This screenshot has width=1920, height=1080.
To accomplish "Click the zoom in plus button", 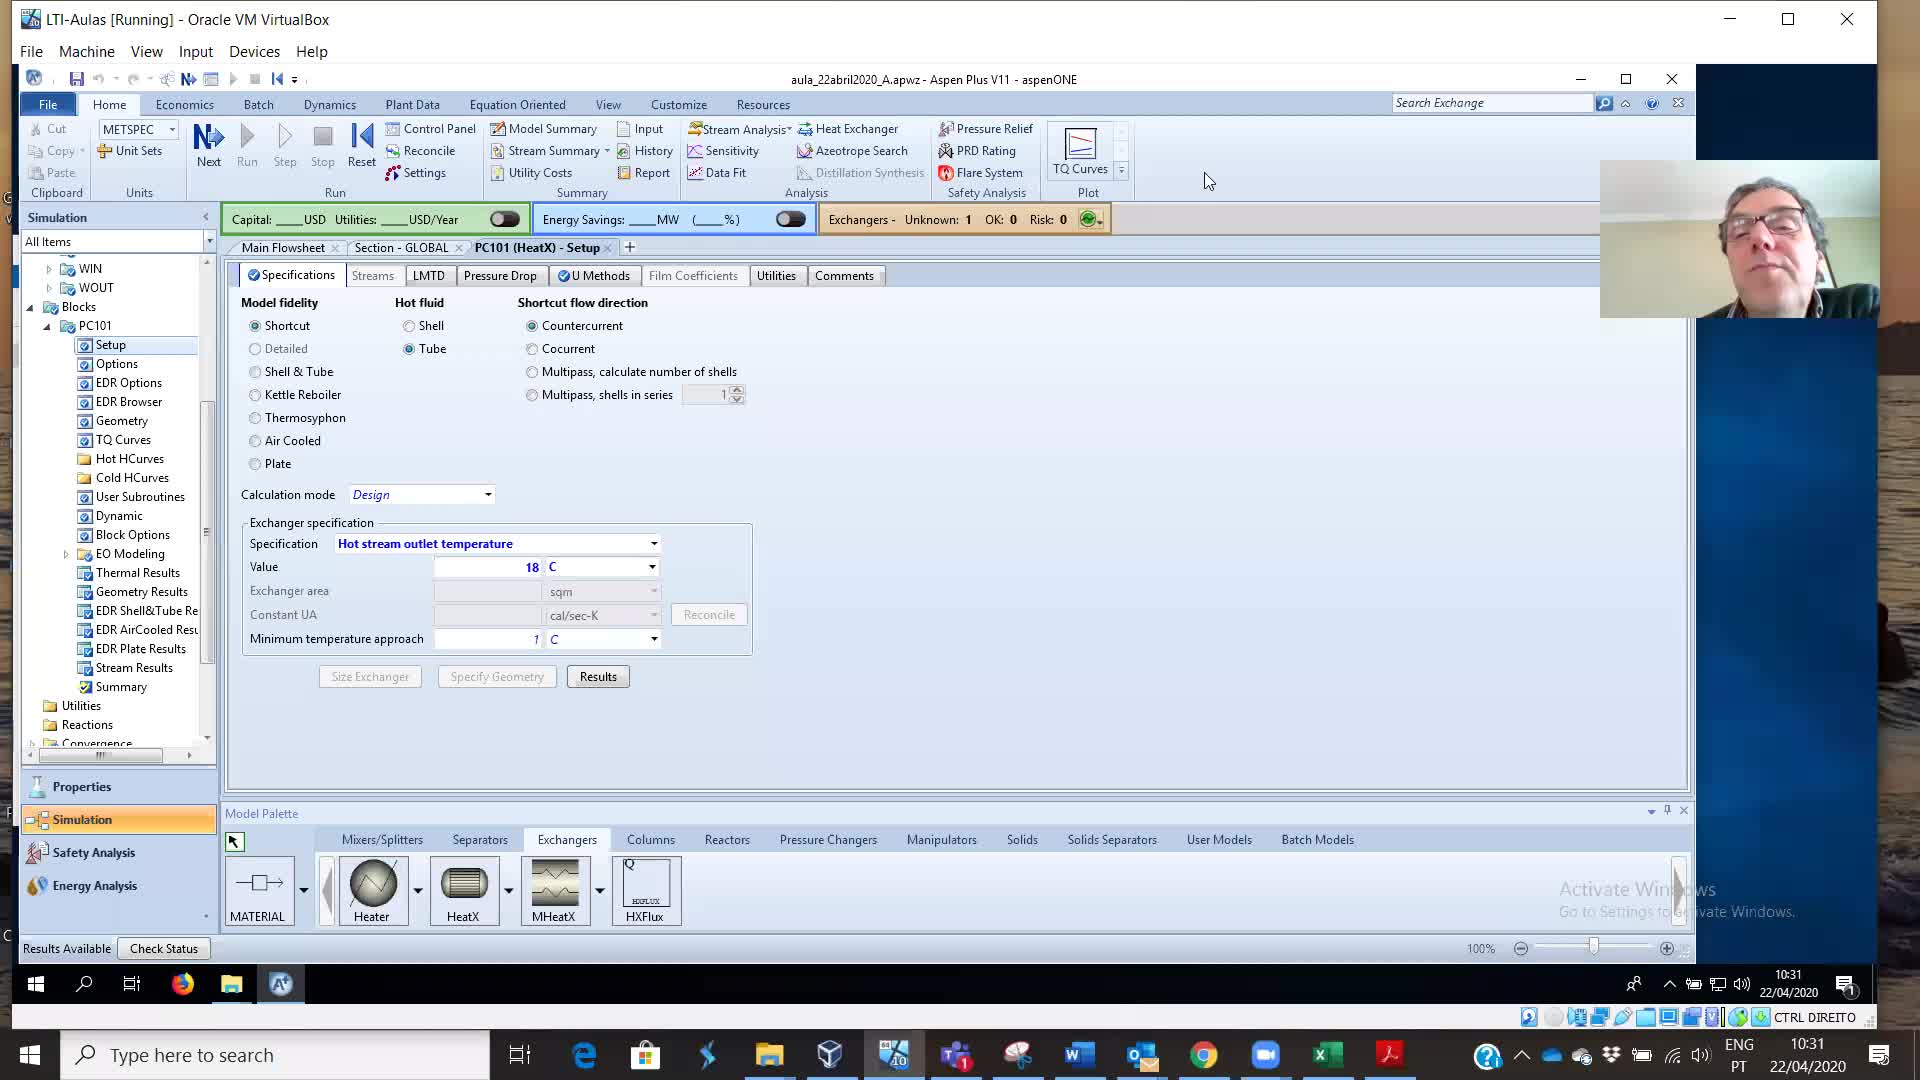I will point(1666,949).
